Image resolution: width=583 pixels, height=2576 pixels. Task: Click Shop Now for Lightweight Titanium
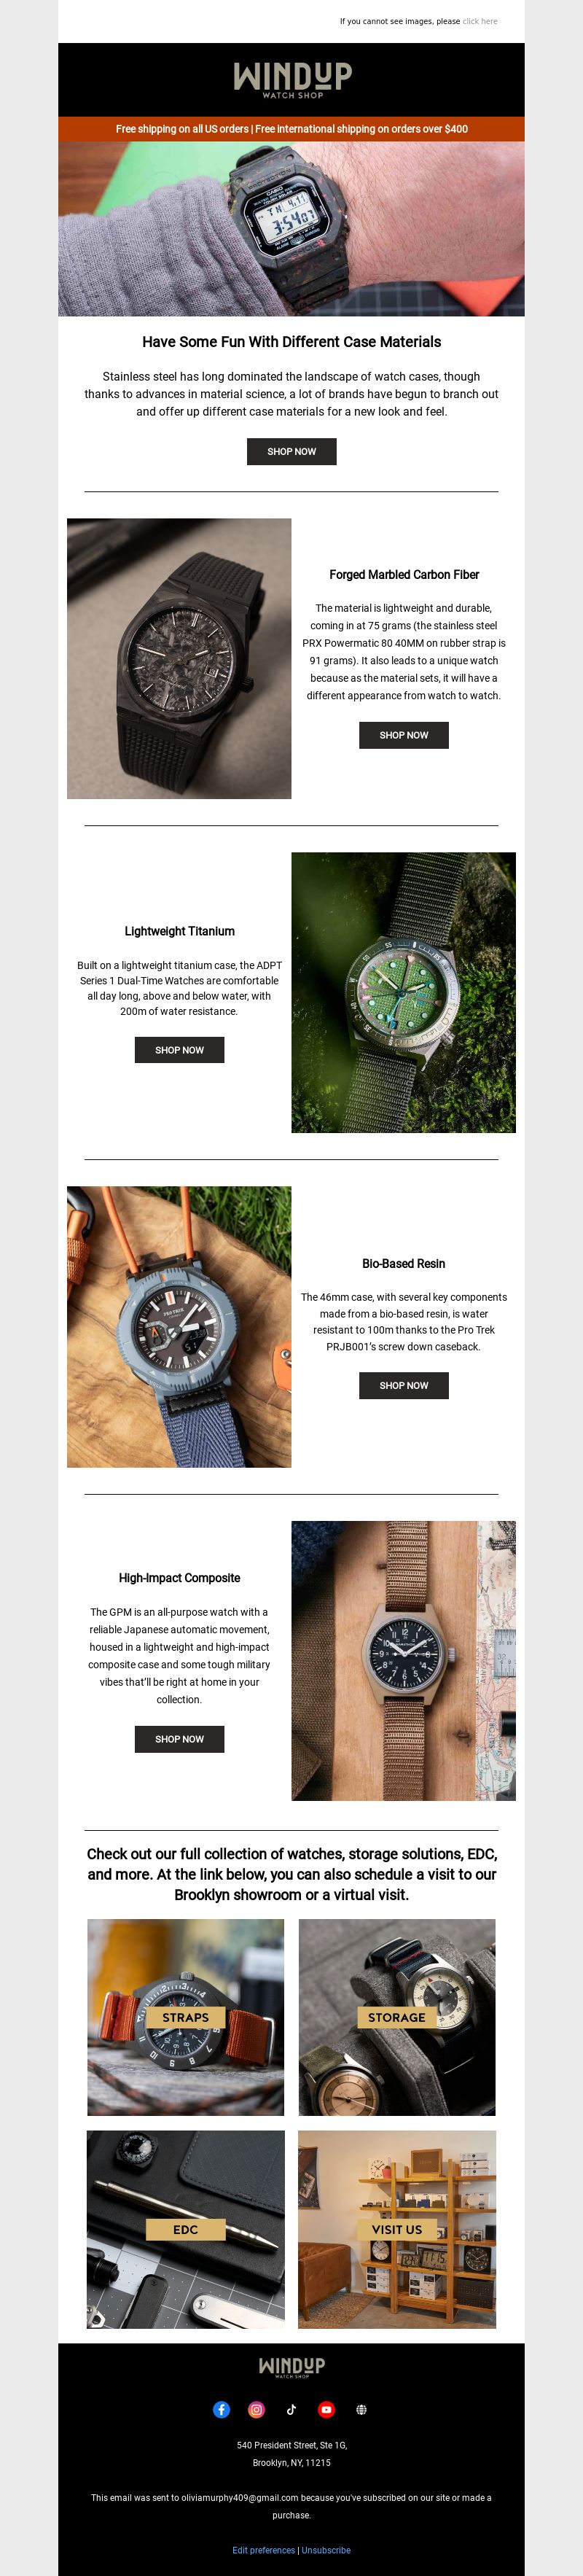[x=180, y=1050]
